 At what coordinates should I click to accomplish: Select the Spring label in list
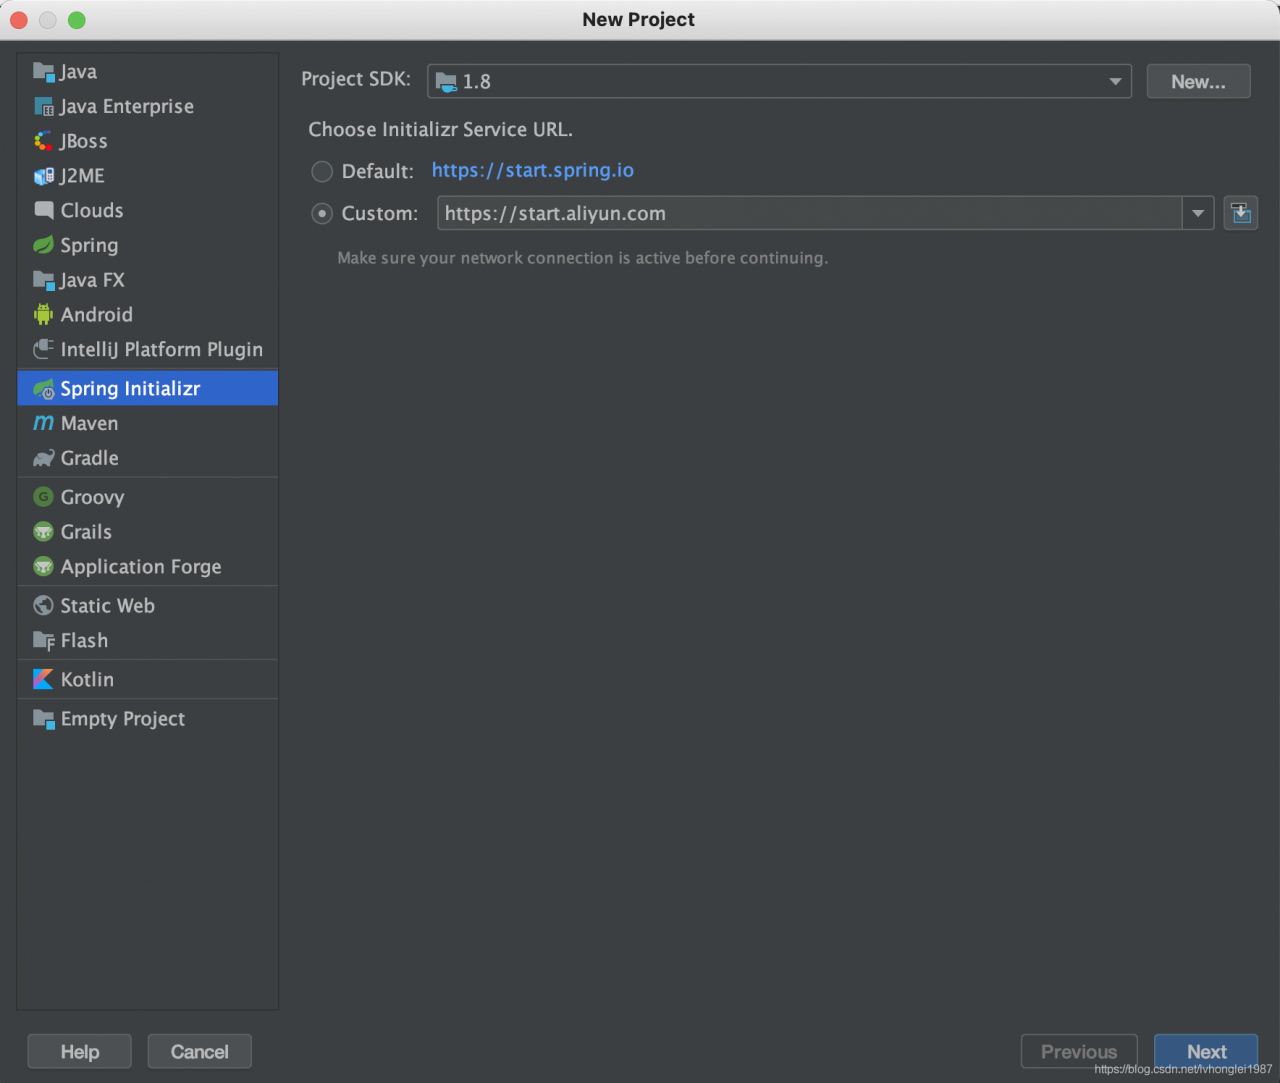[89, 246]
